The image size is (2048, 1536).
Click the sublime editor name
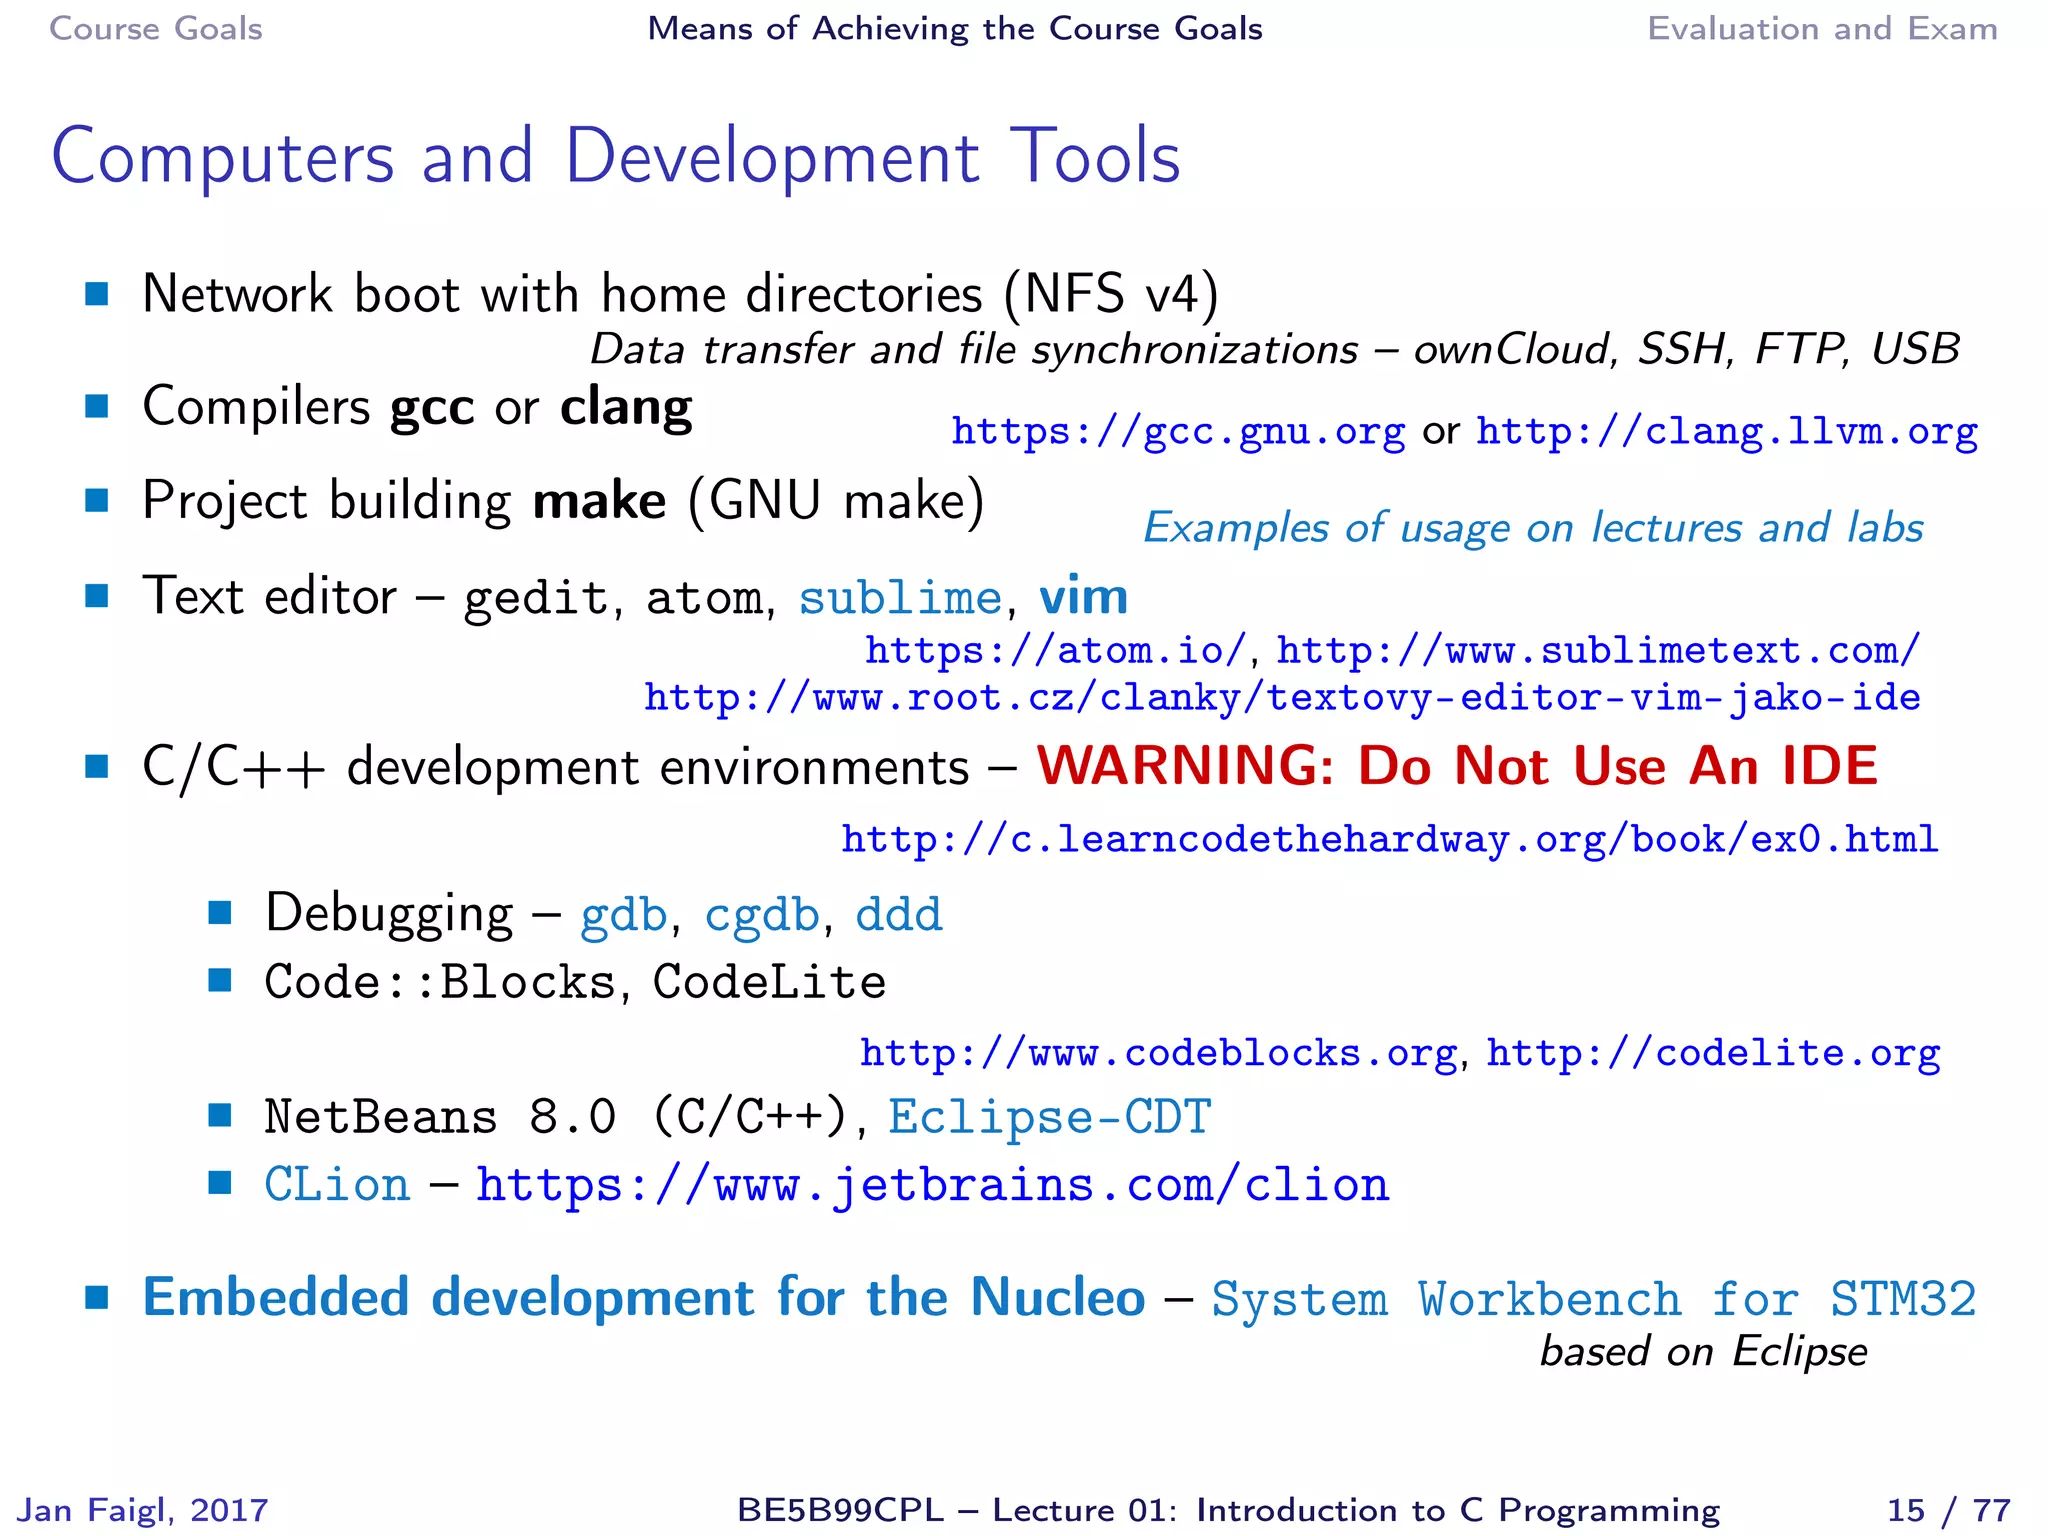[900, 597]
